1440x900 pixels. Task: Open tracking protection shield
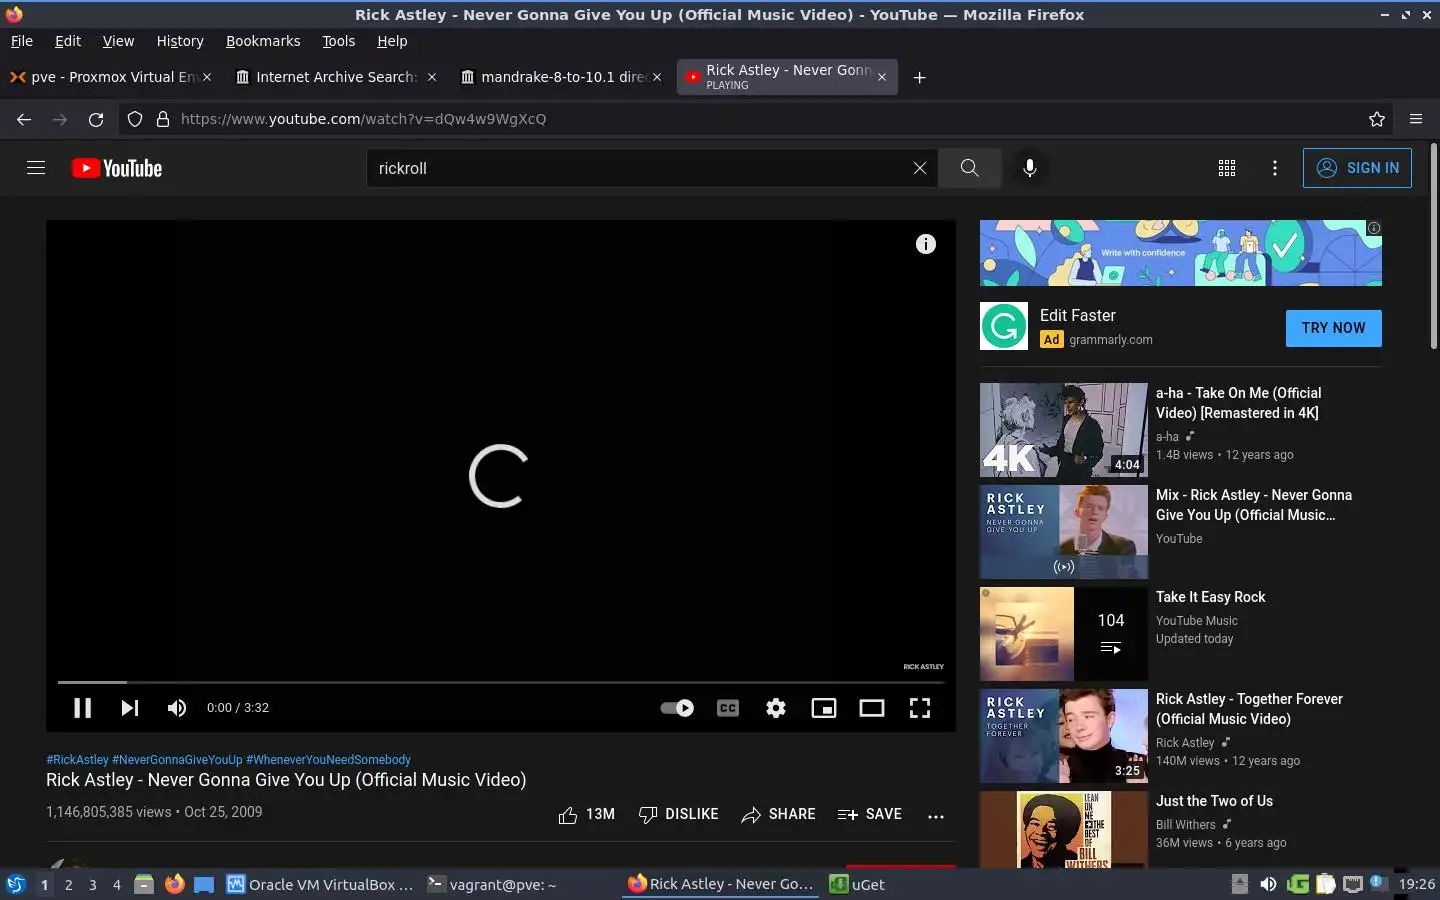135,119
